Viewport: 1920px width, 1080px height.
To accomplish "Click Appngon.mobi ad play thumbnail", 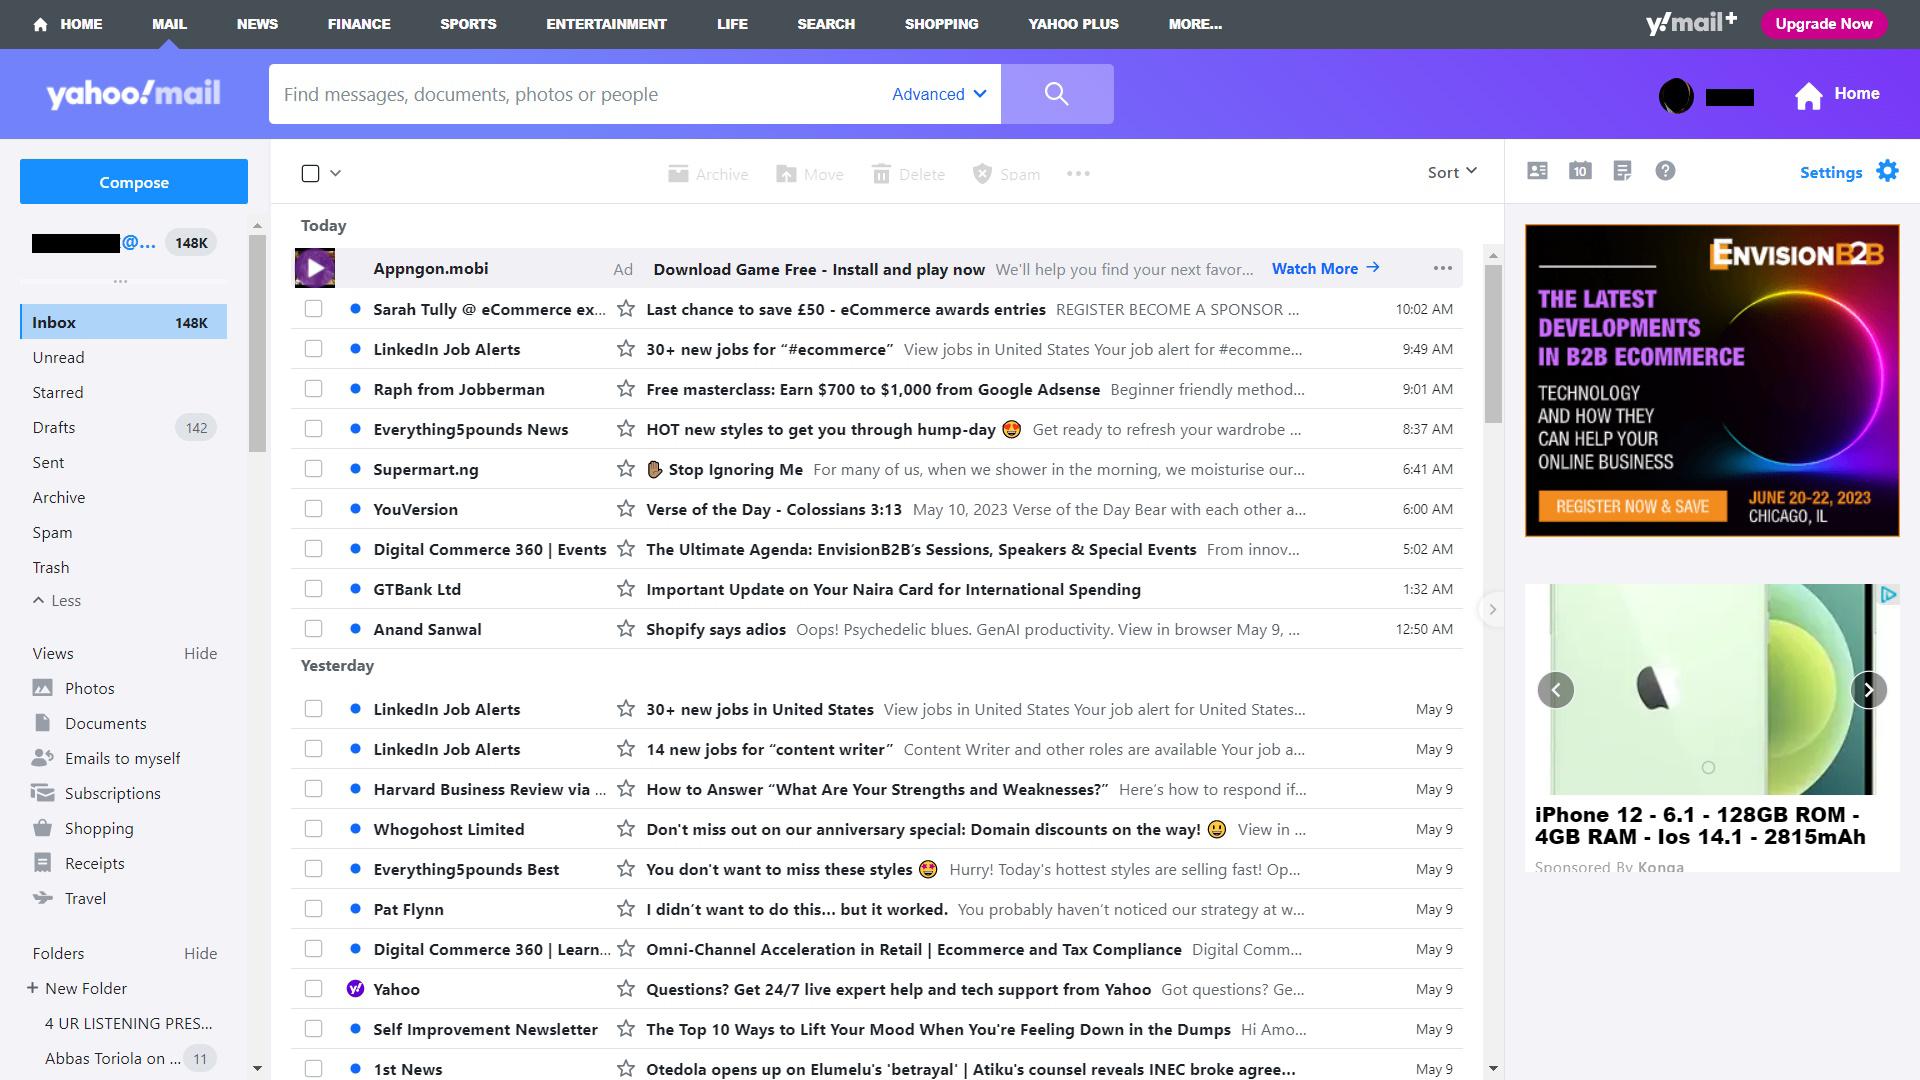I will (x=315, y=268).
